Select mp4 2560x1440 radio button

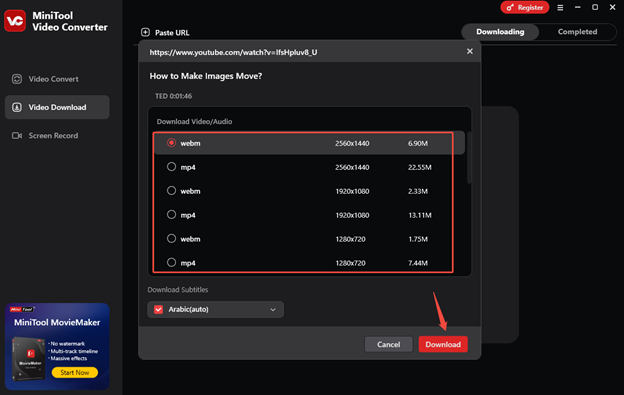(171, 167)
